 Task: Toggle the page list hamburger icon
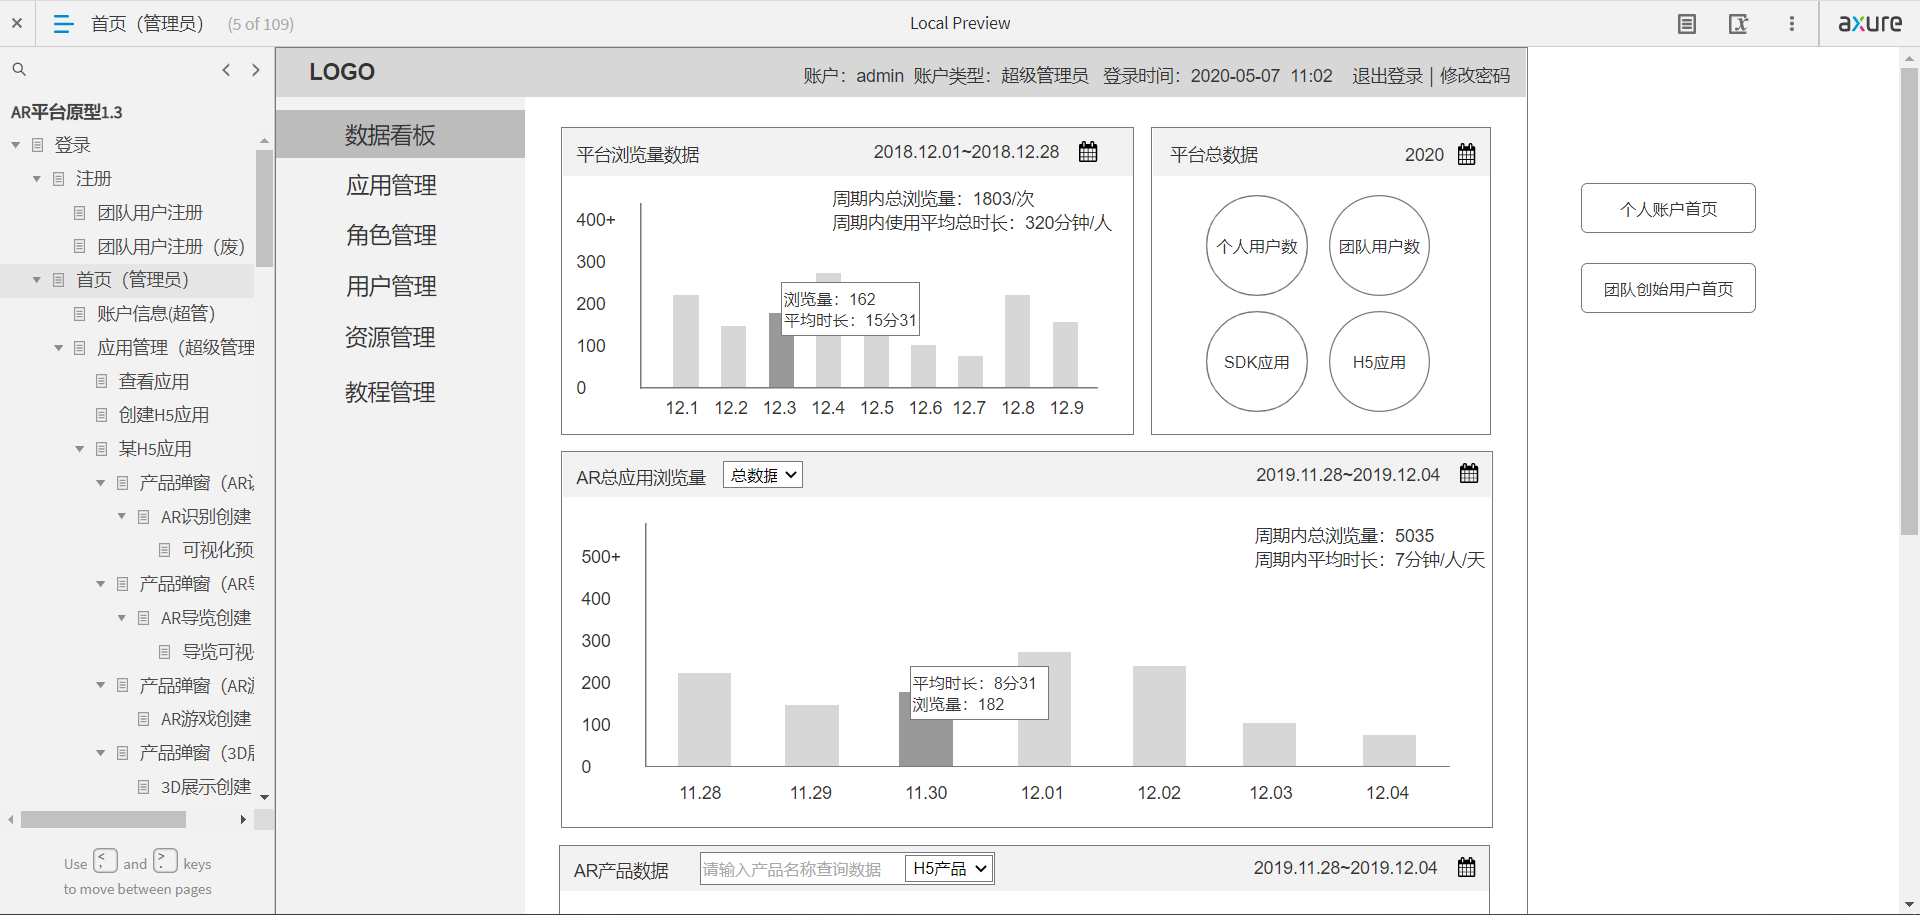tap(63, 23)
